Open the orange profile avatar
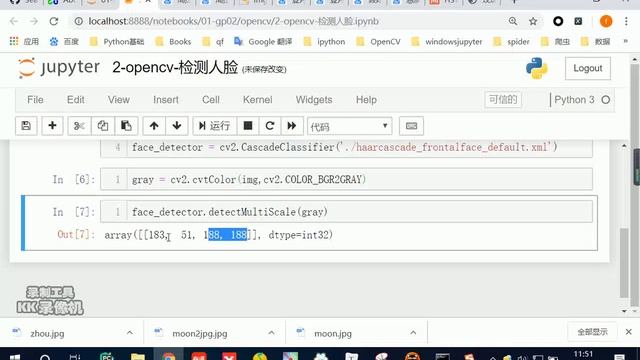Image resolution: width=640 pixels, height=360 pixels. [x=606, y=21]
